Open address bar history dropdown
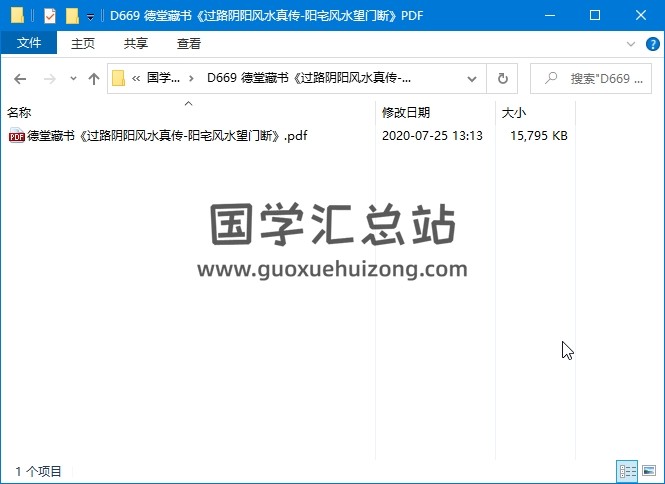Image resolution: width=665 pixels, height=484 pixels. pyautogui.click(x=472, y=78)
